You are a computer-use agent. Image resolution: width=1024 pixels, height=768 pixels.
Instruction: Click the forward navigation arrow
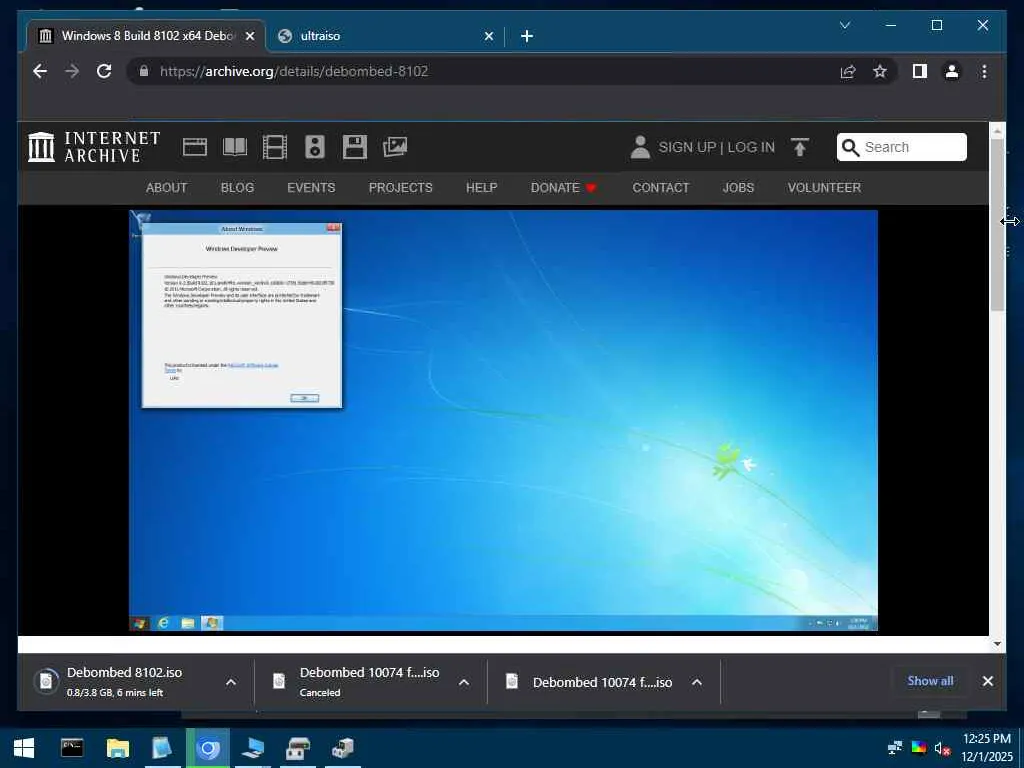click(x=72, y=71)
